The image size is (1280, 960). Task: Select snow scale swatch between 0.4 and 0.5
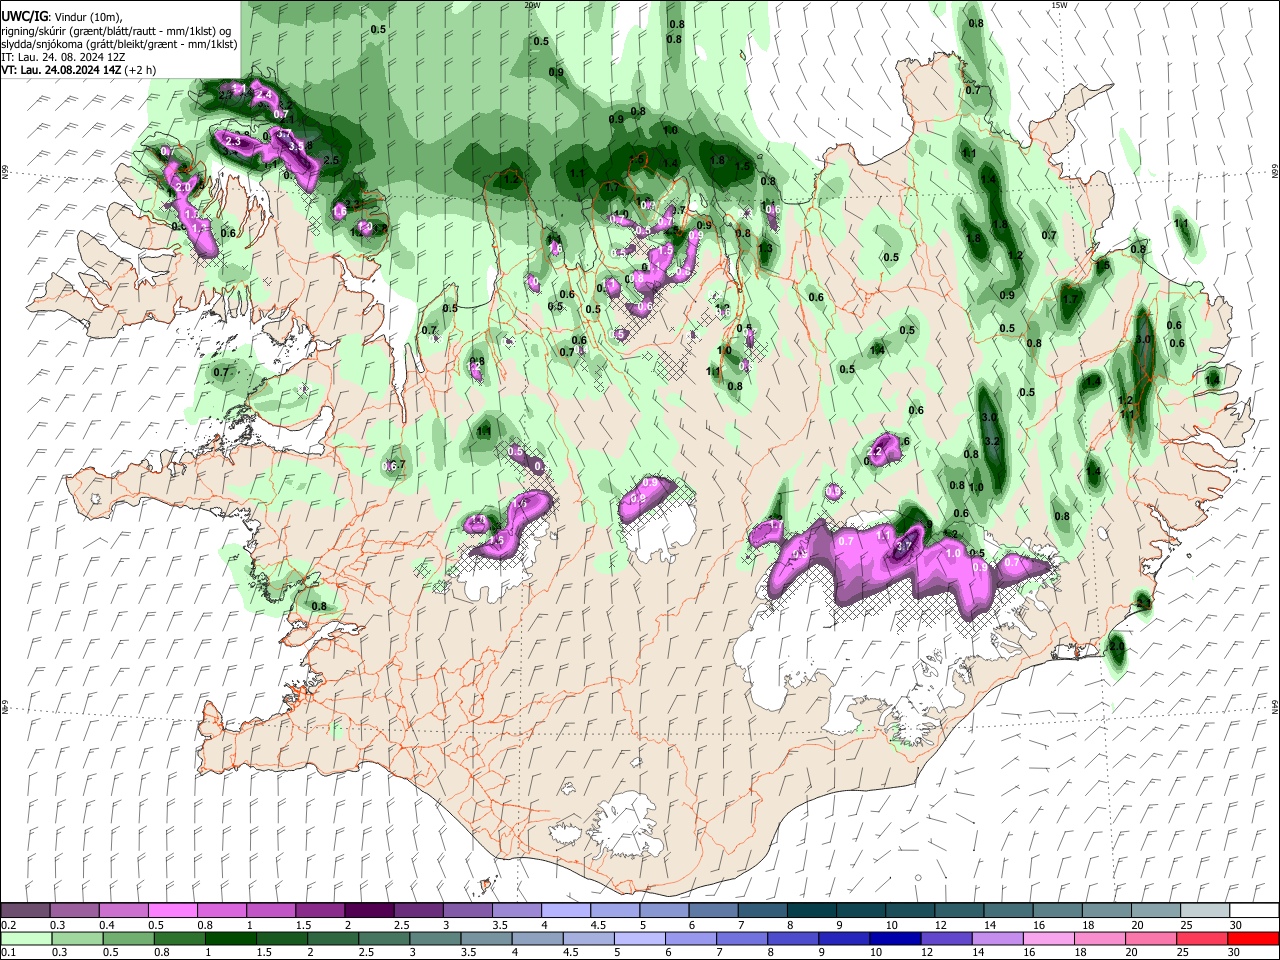(123, 911)
